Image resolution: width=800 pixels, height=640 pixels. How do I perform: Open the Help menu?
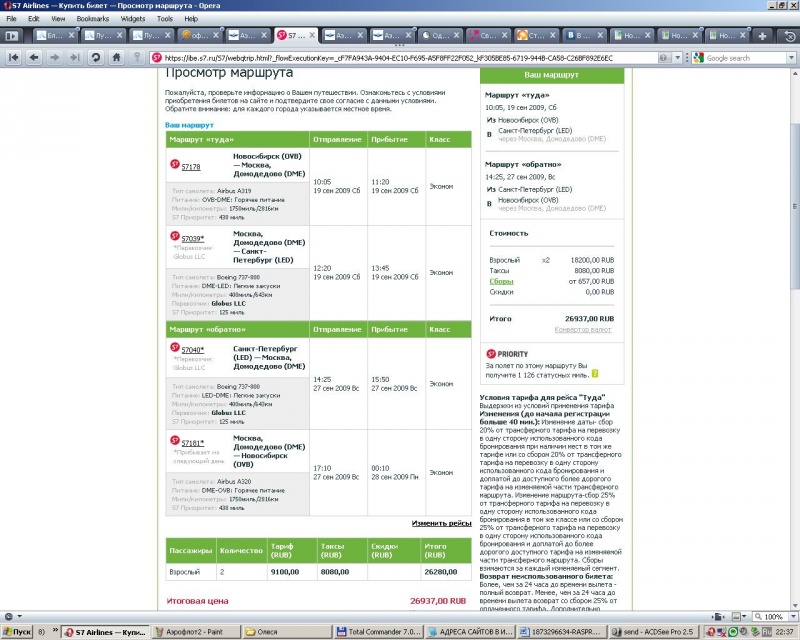point(191,19)
